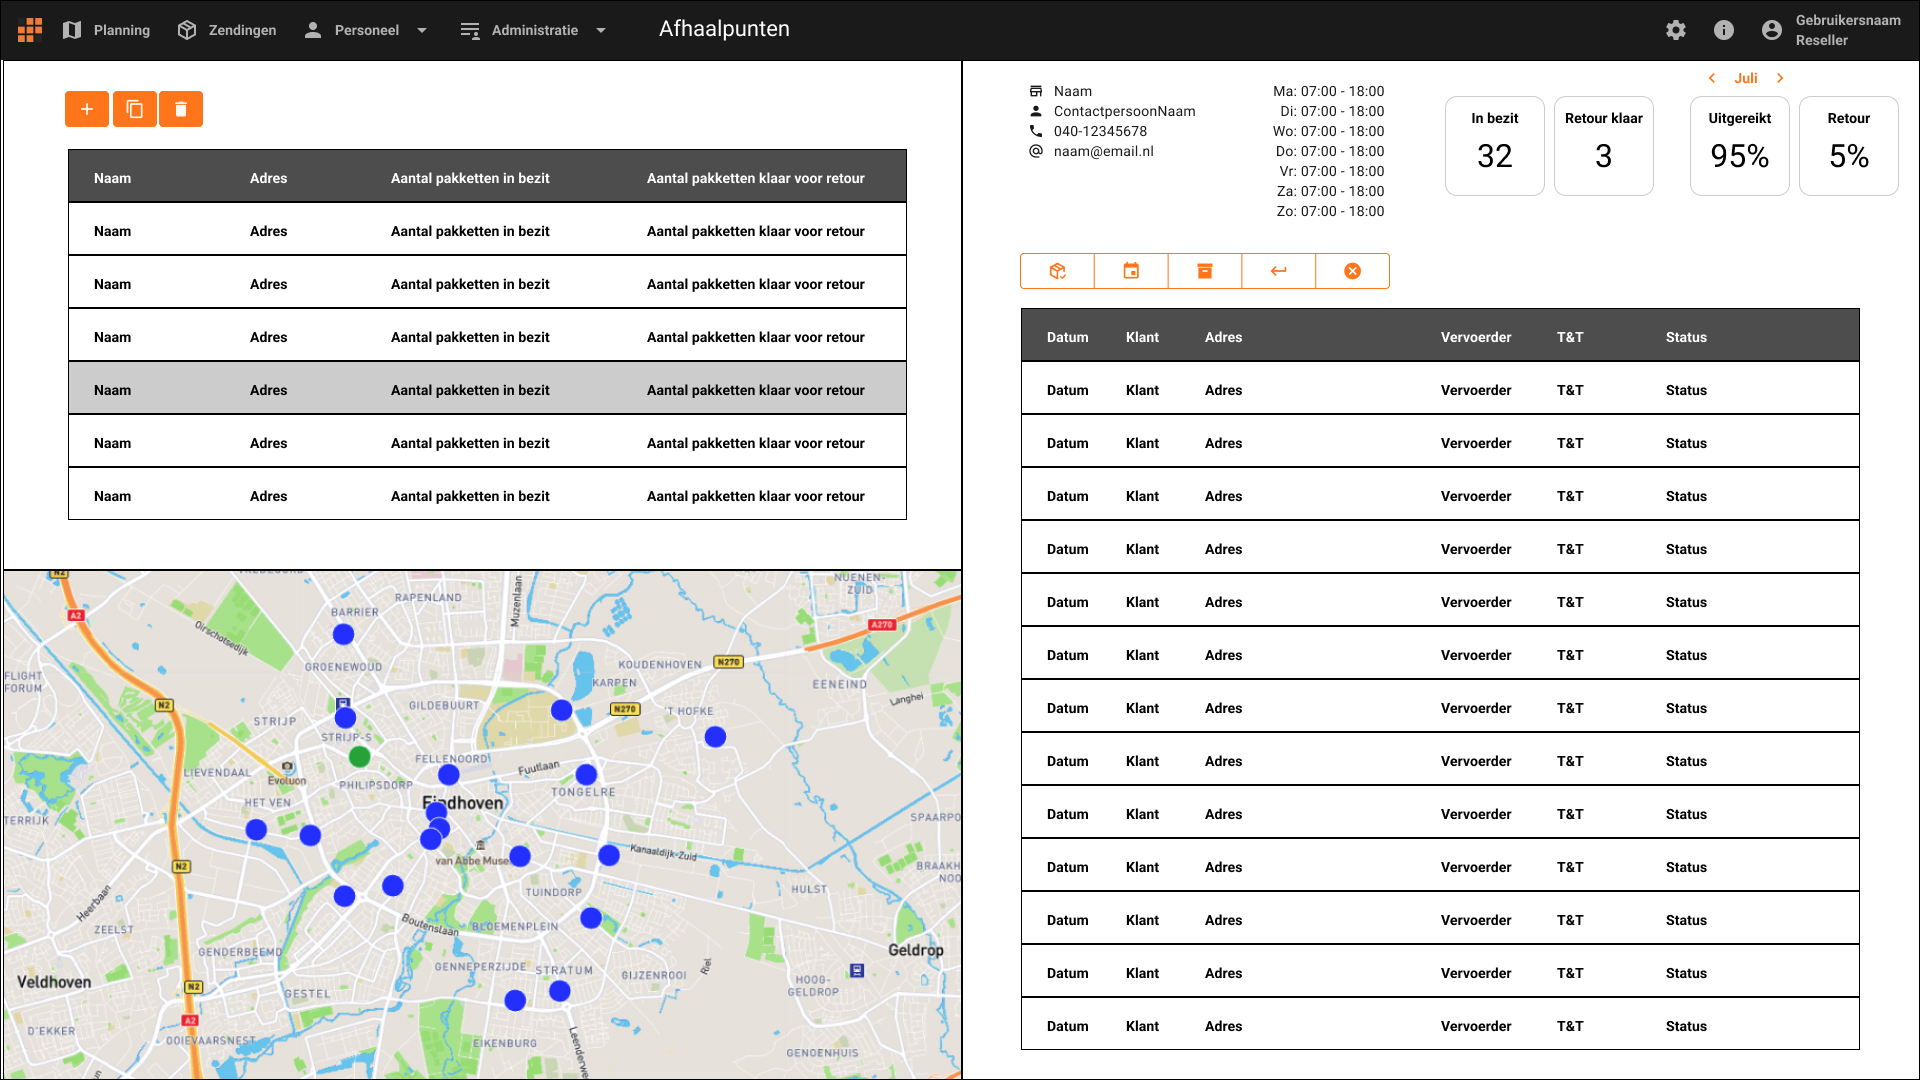Click the green marker on map

click(360, 757)
